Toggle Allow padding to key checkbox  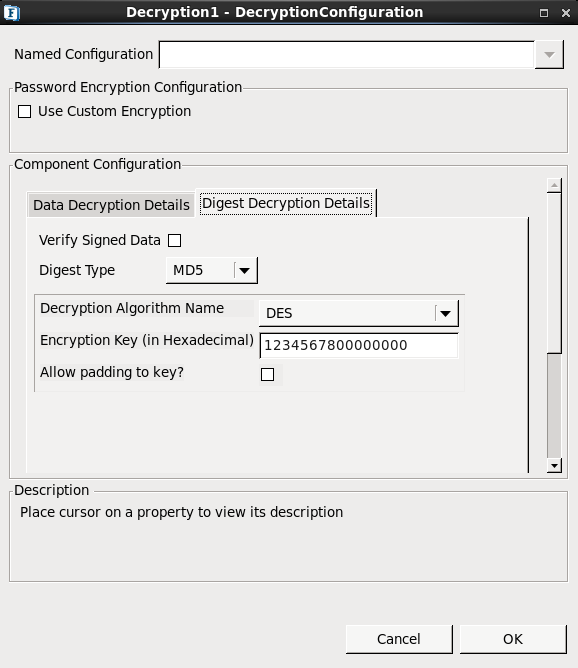coord(267,374)
